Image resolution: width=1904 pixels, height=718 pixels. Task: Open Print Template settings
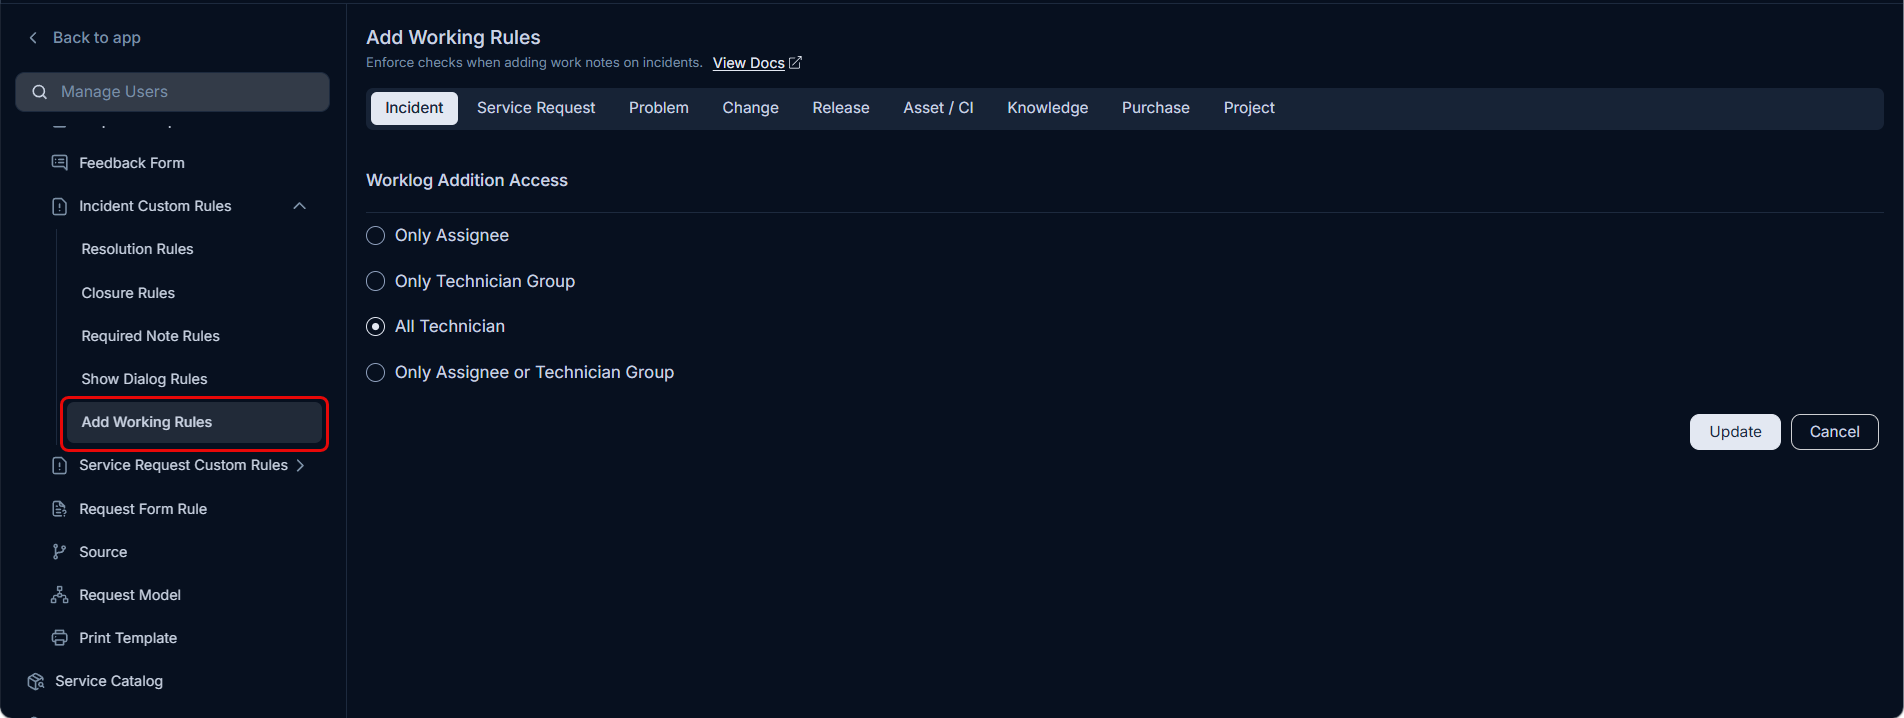[128, 638]
